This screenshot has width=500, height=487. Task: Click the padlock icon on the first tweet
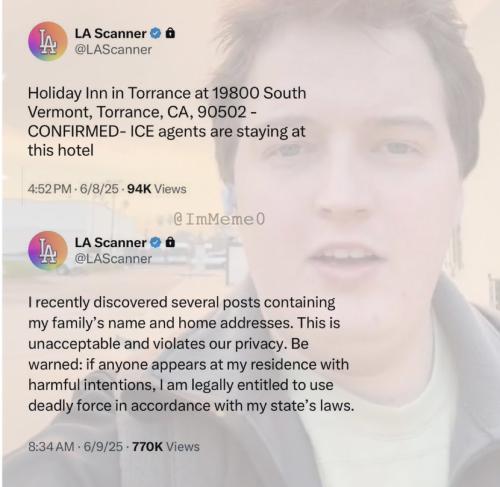click(170, 33)
